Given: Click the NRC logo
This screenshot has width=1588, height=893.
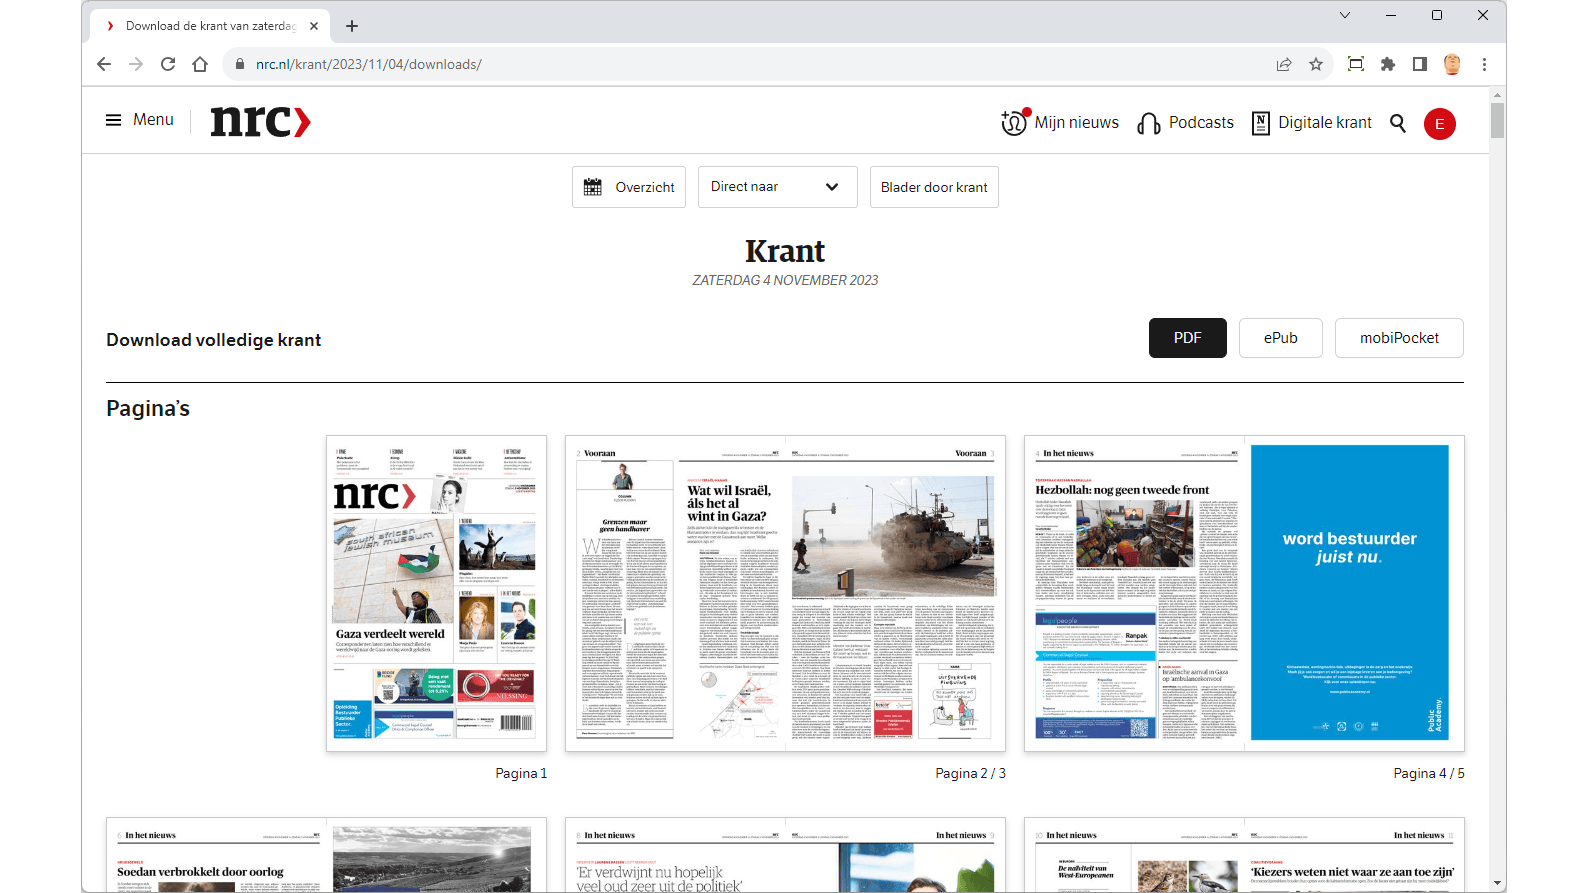Looking at the screenshot, I should tap(261, 121).
